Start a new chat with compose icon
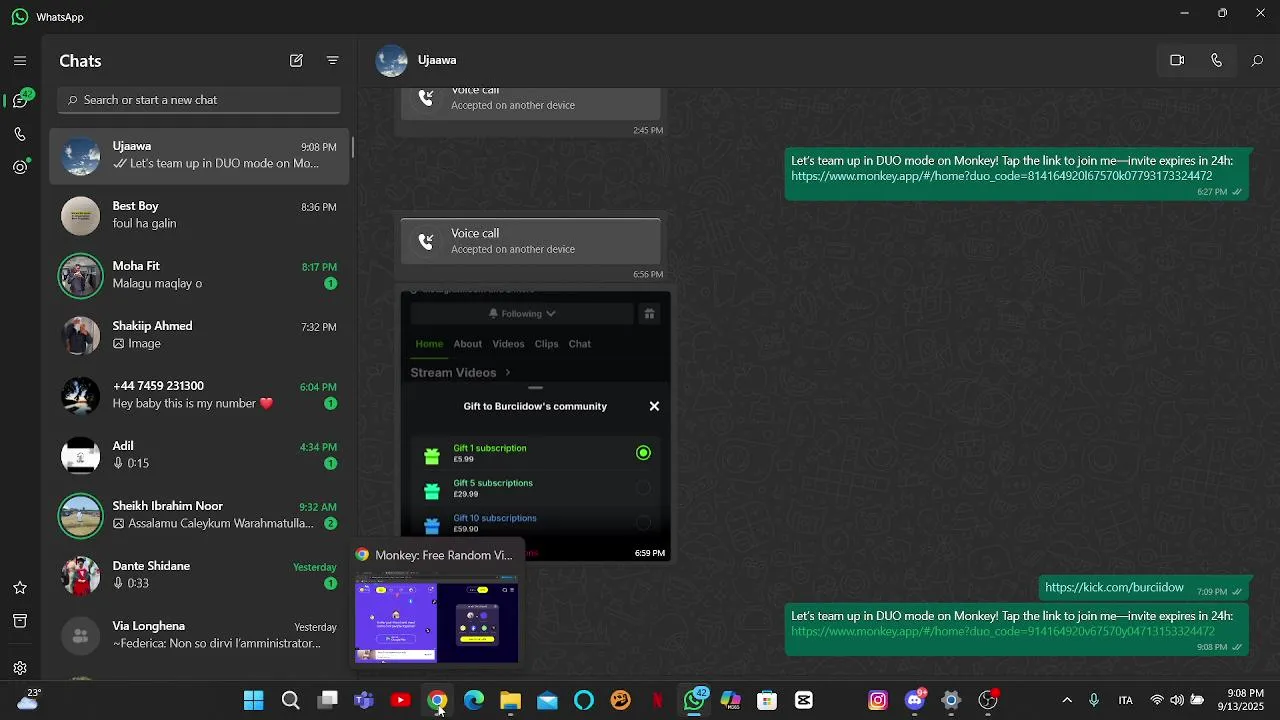The image size is (1280, 720). [296, 61]
